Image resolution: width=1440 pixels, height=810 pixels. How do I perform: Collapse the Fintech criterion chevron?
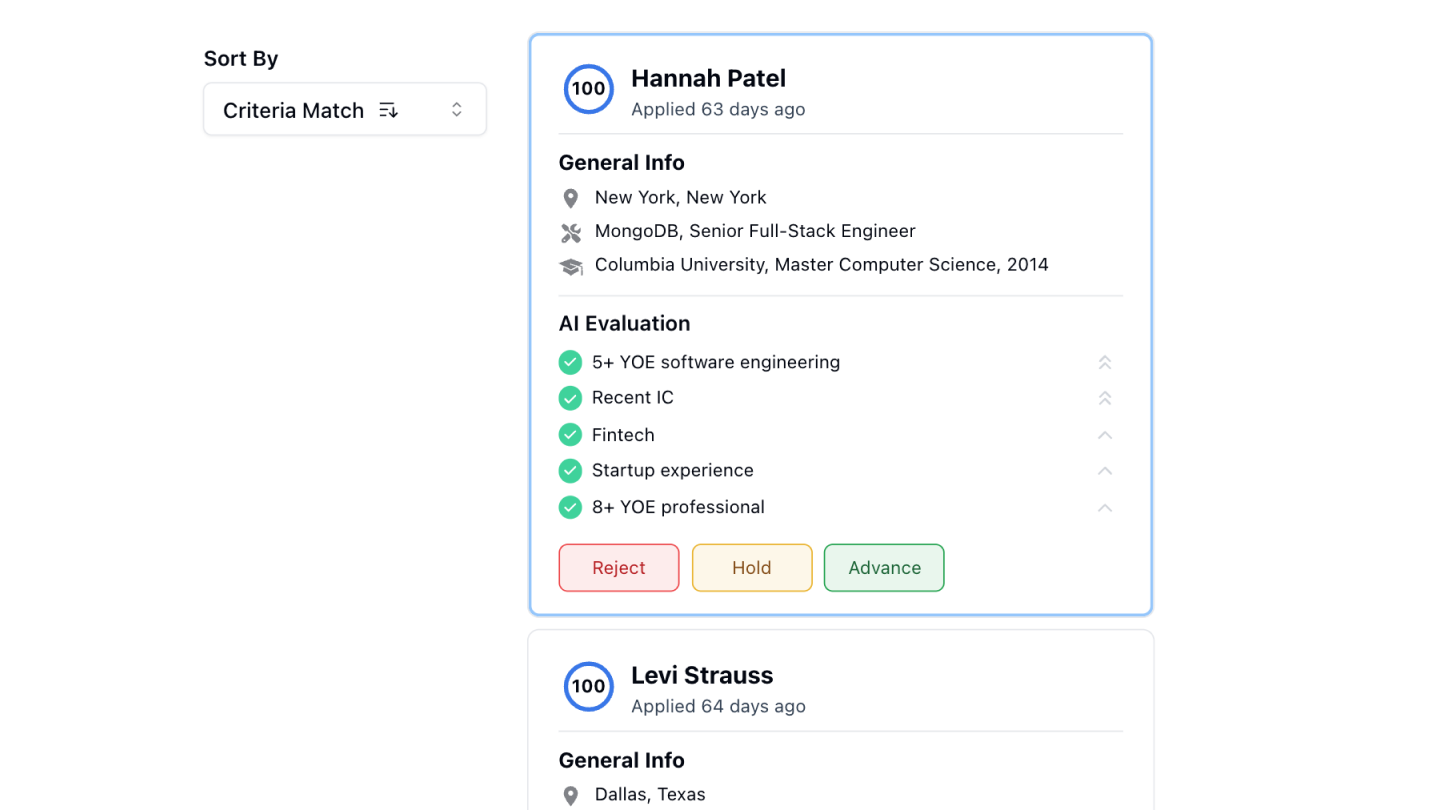[x=1104, y=435]
